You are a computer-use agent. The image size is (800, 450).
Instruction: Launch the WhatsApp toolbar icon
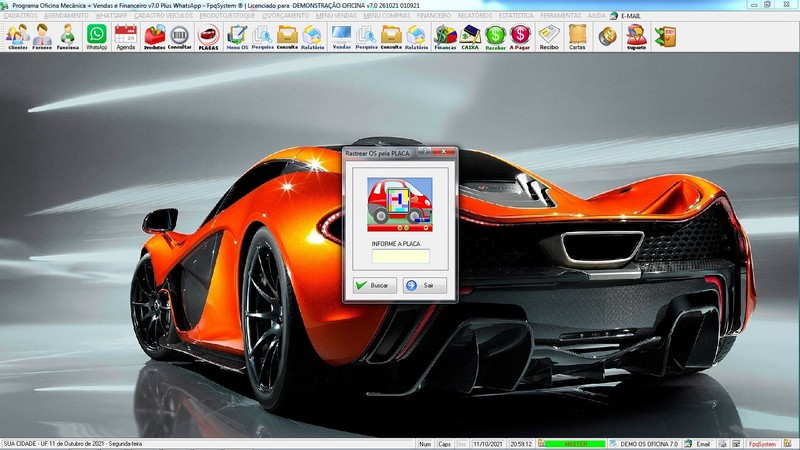(96, 37)
